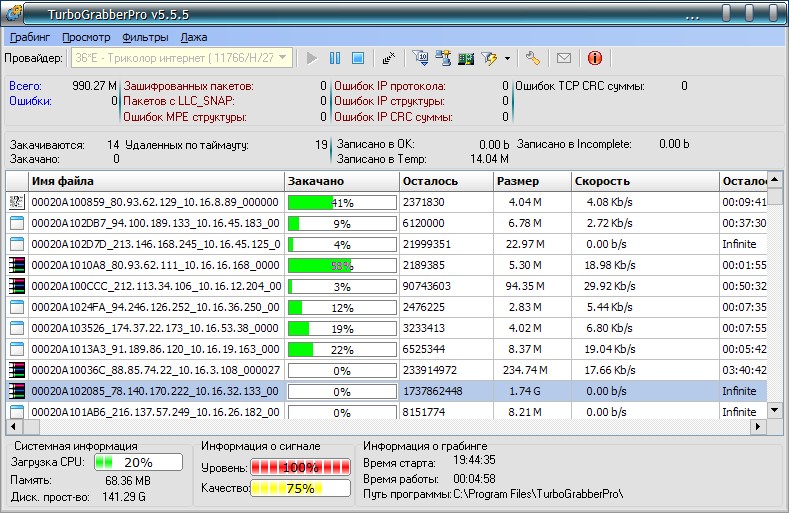Open the Лажа menu
789x513 pixels.
pyautogui.click(x=194, y=37)
